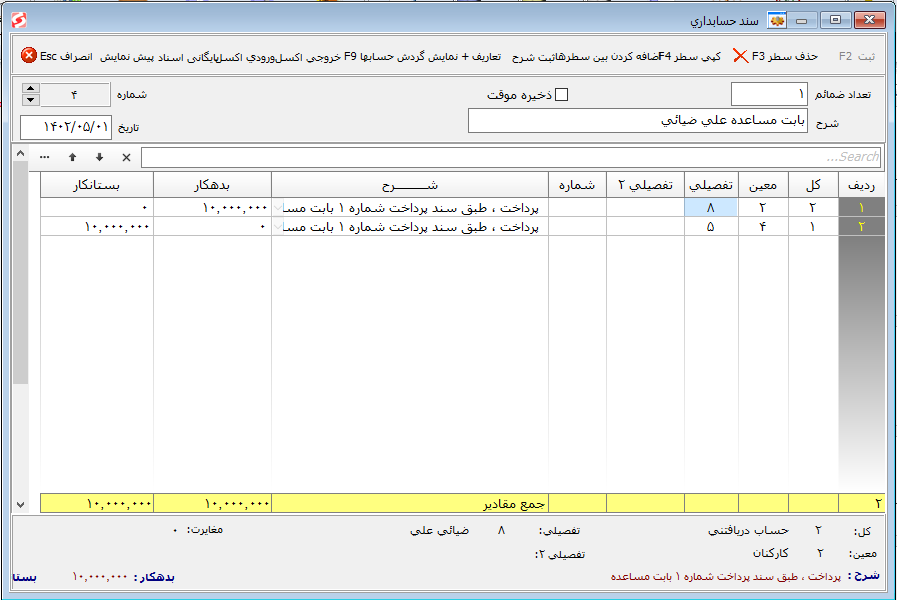
Task: Click the vertical scrollbar down arrow
Action: point(21,504)
